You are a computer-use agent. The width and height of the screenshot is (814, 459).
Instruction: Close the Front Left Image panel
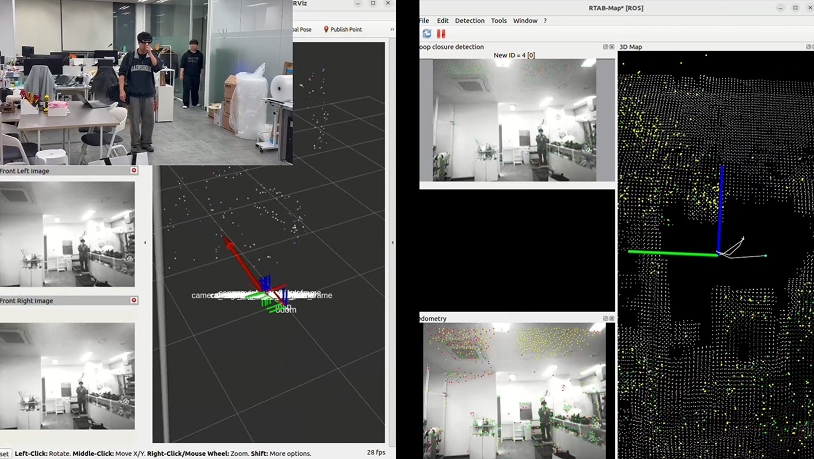click(x=134, y=170)
